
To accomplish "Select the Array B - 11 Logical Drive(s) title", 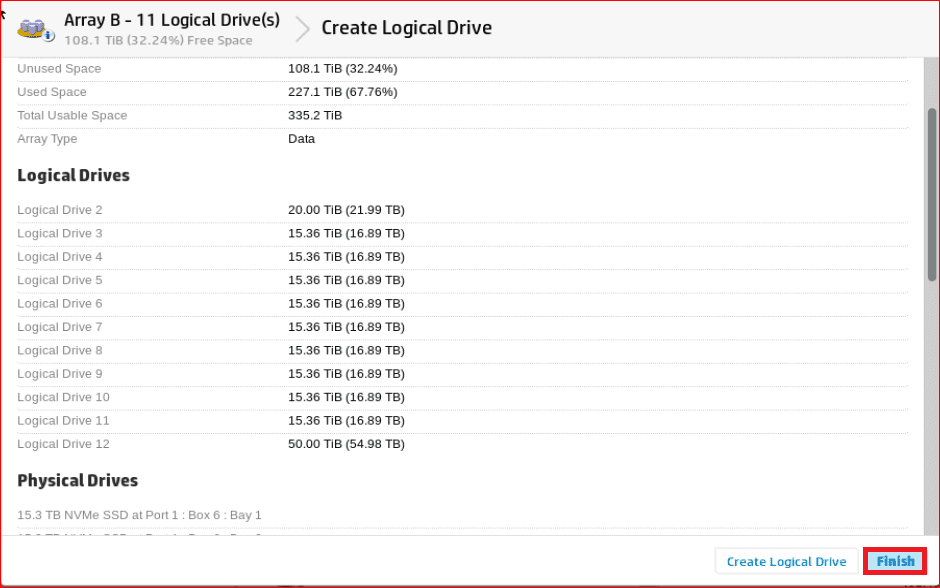I will tap(172, 20).
